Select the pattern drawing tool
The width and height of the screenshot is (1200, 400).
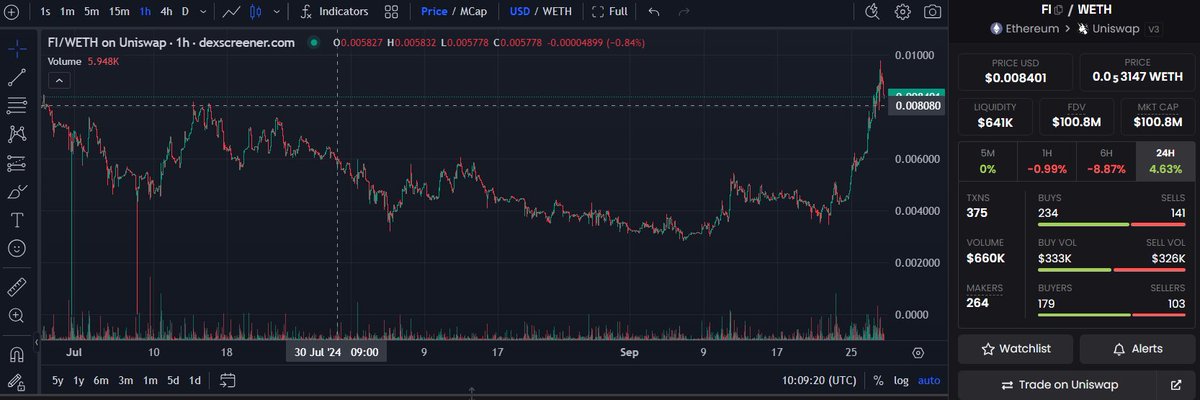16,133
